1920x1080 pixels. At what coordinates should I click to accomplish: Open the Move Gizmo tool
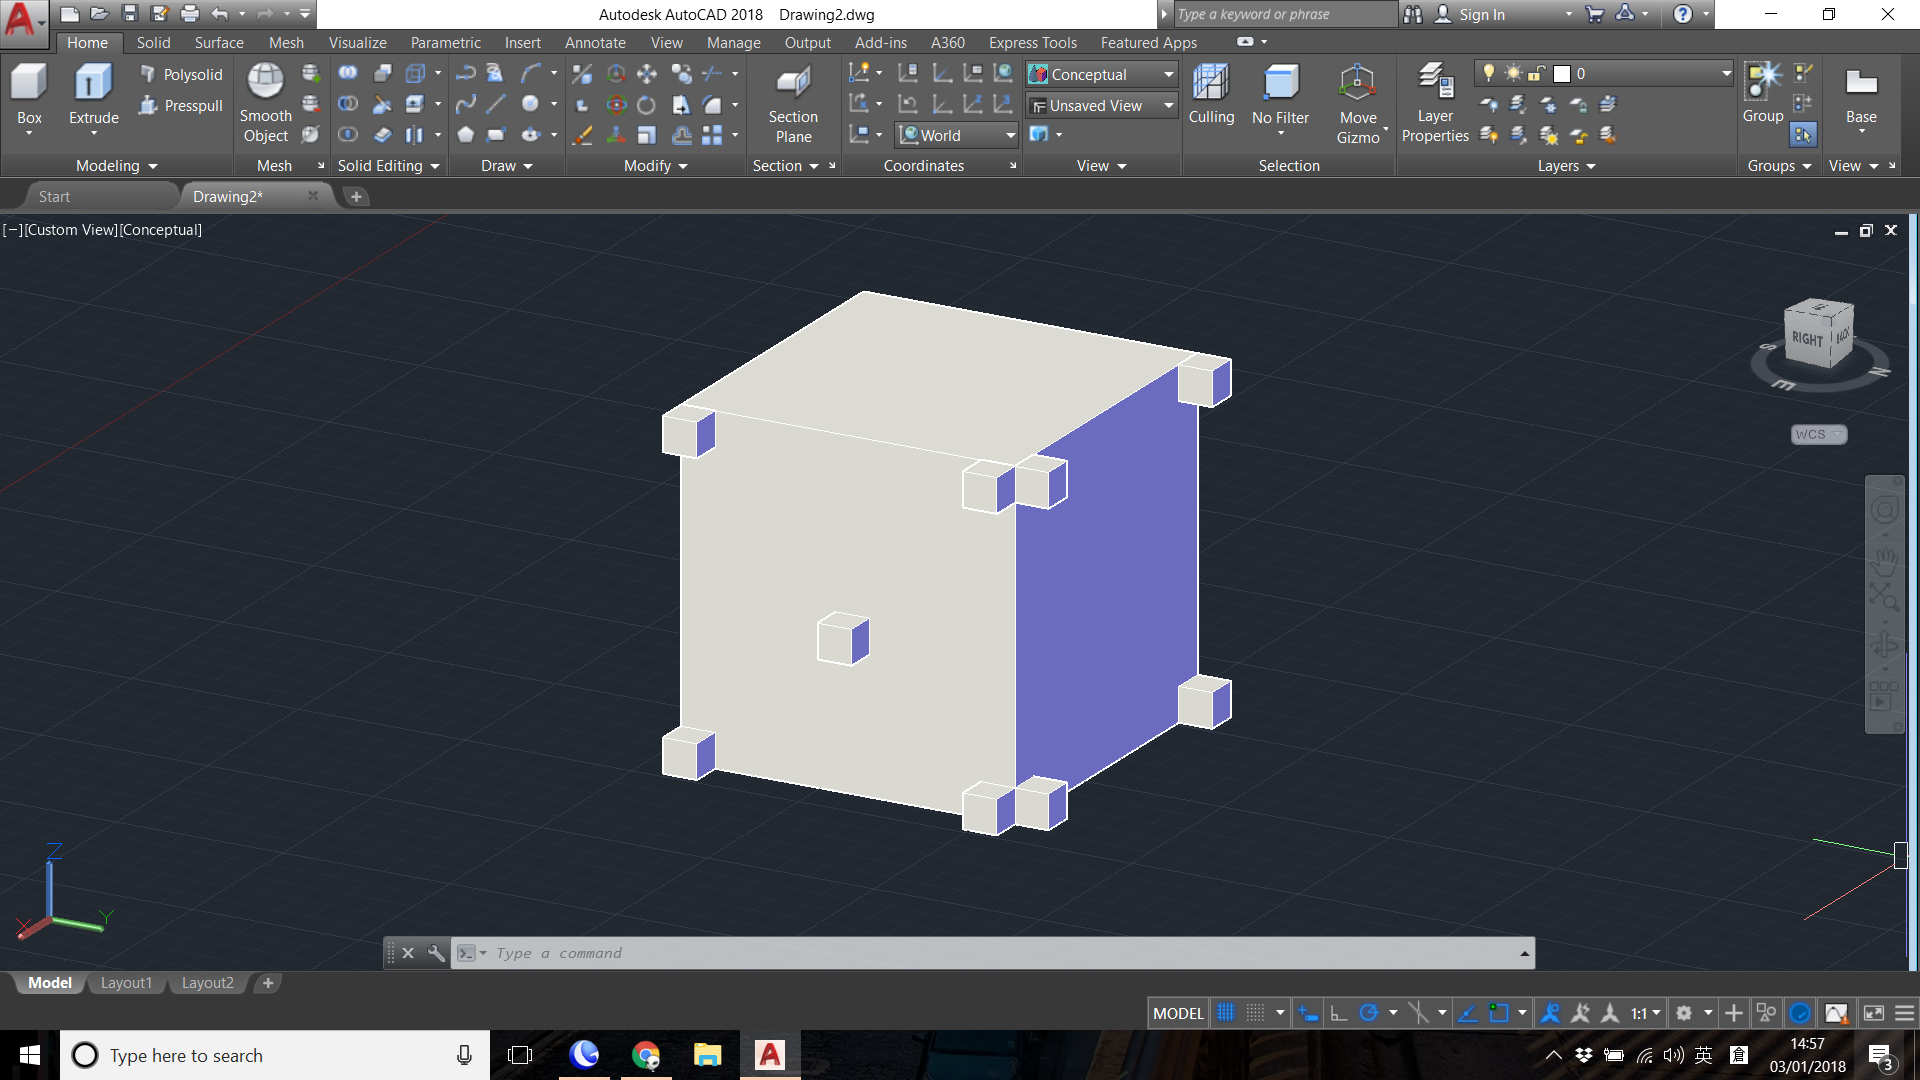(x=1358, y=104)
